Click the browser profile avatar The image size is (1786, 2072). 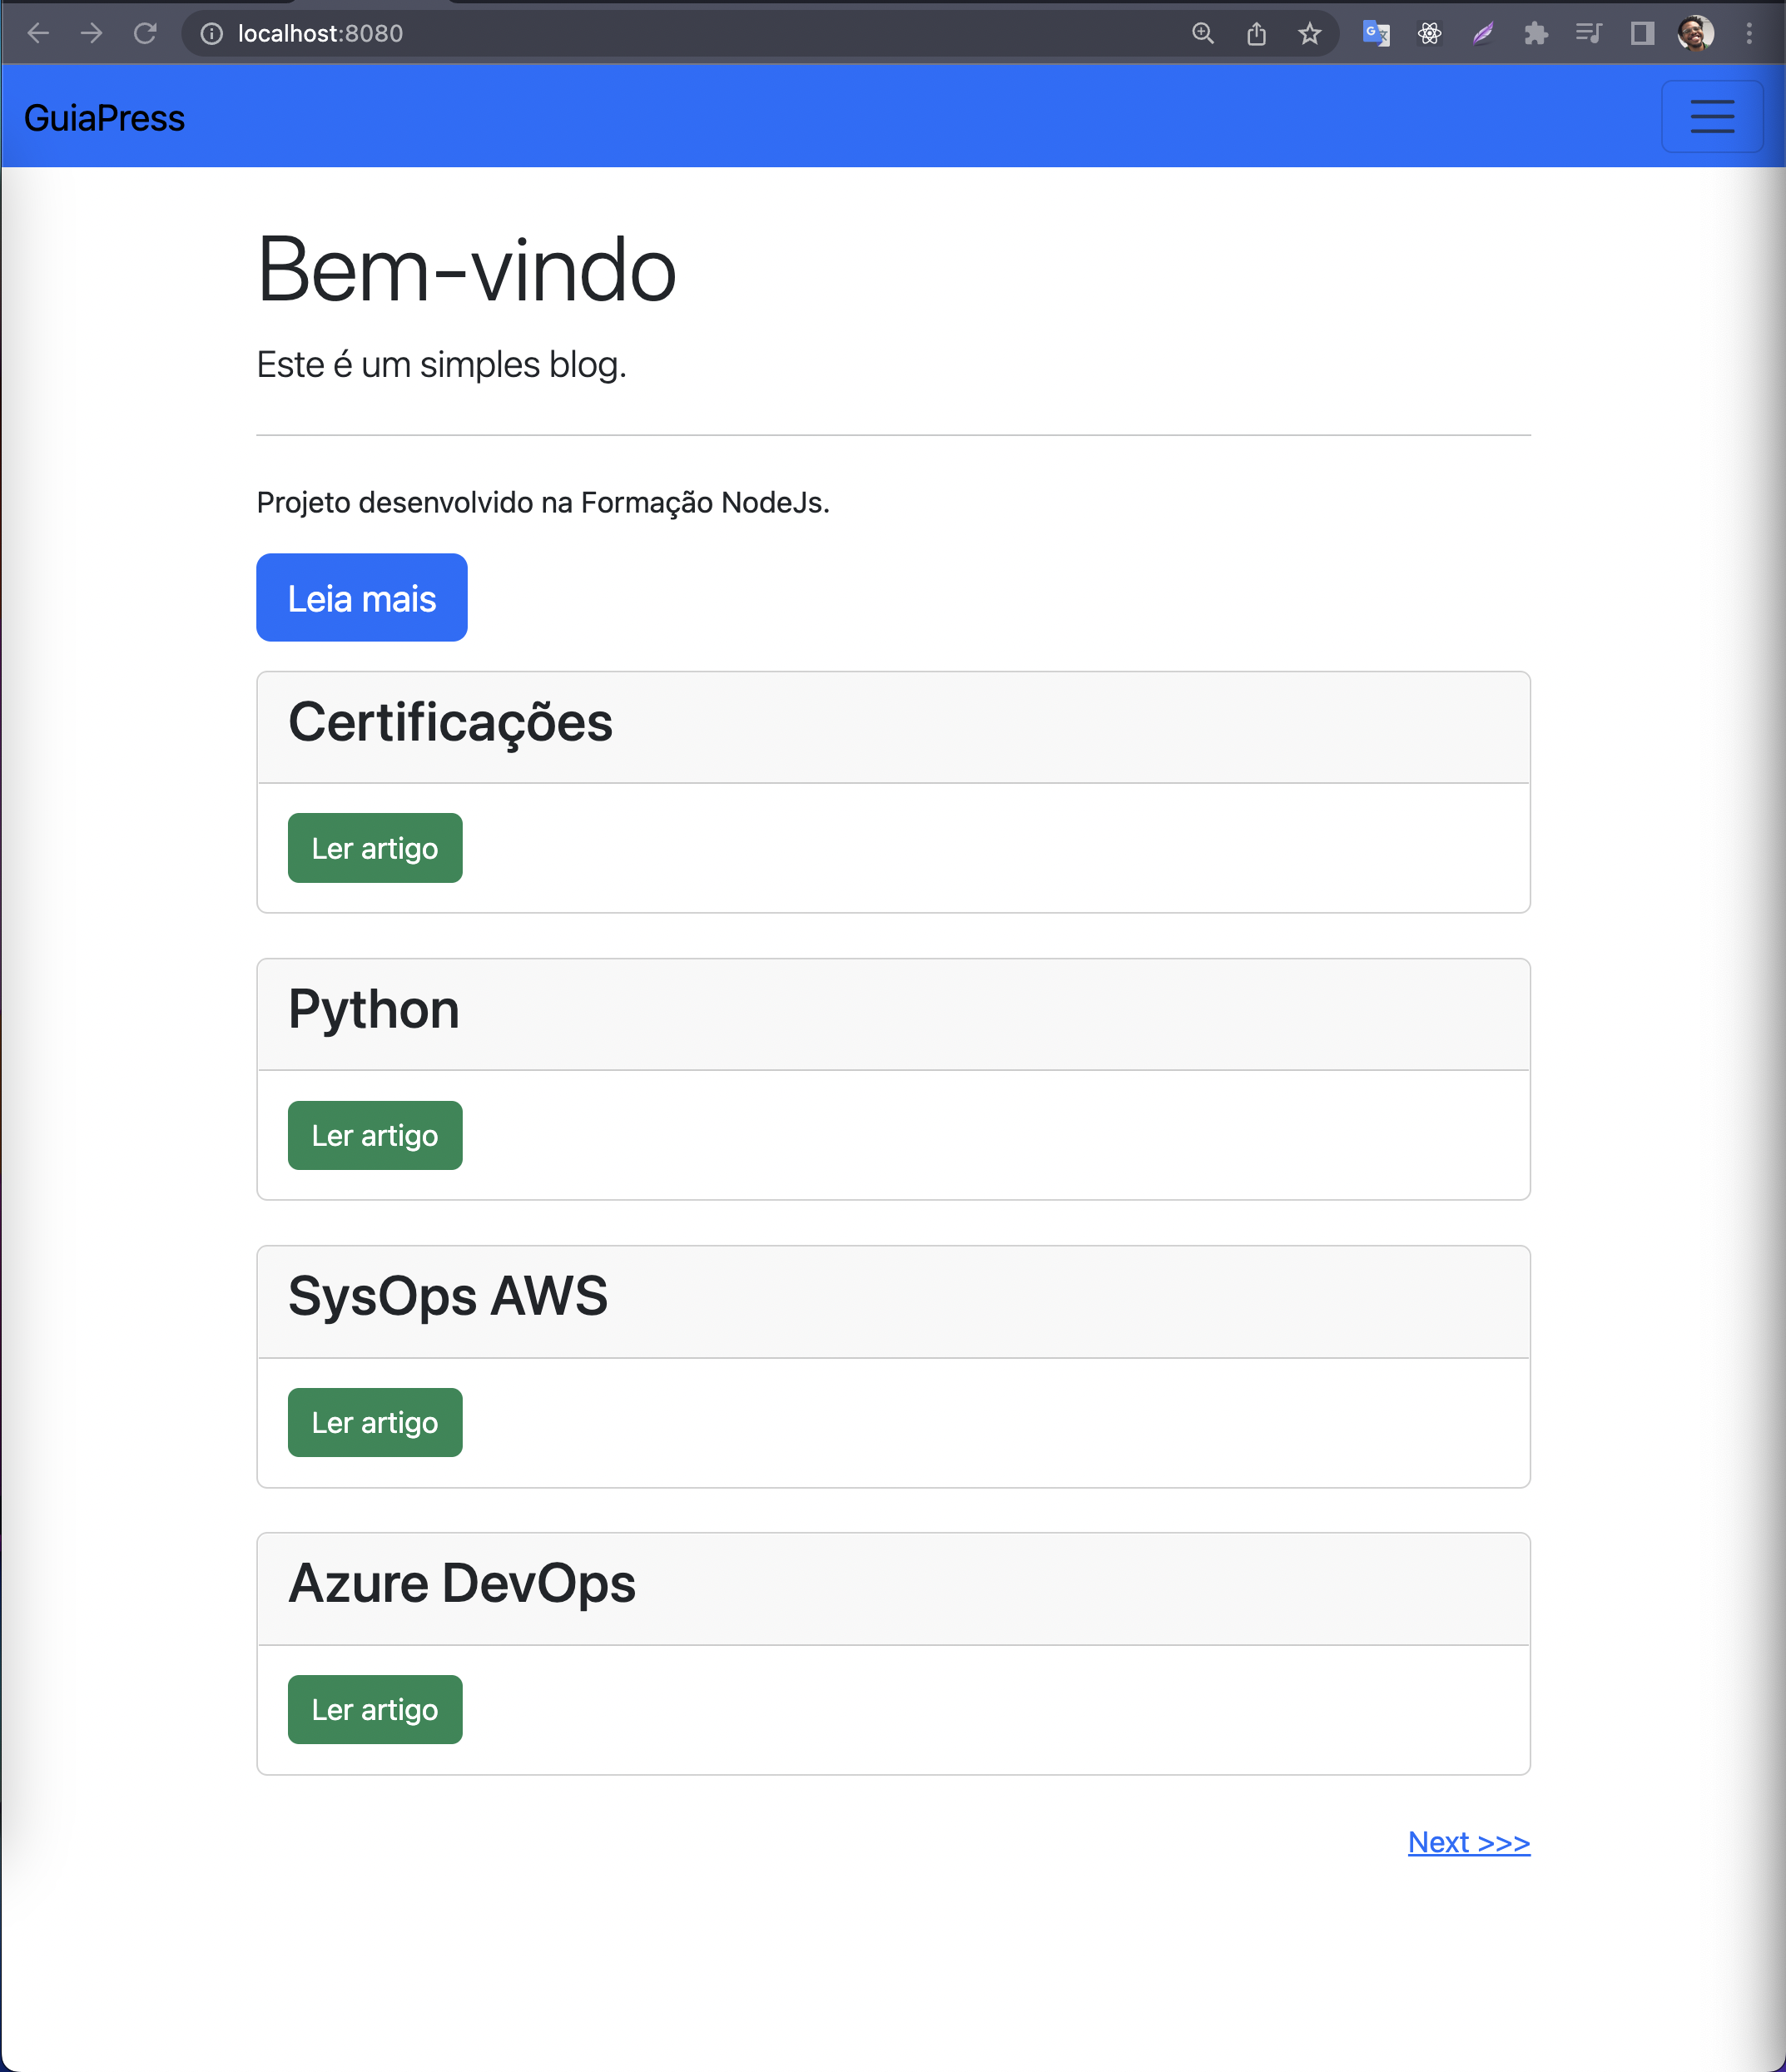[x=1695, y=33]
